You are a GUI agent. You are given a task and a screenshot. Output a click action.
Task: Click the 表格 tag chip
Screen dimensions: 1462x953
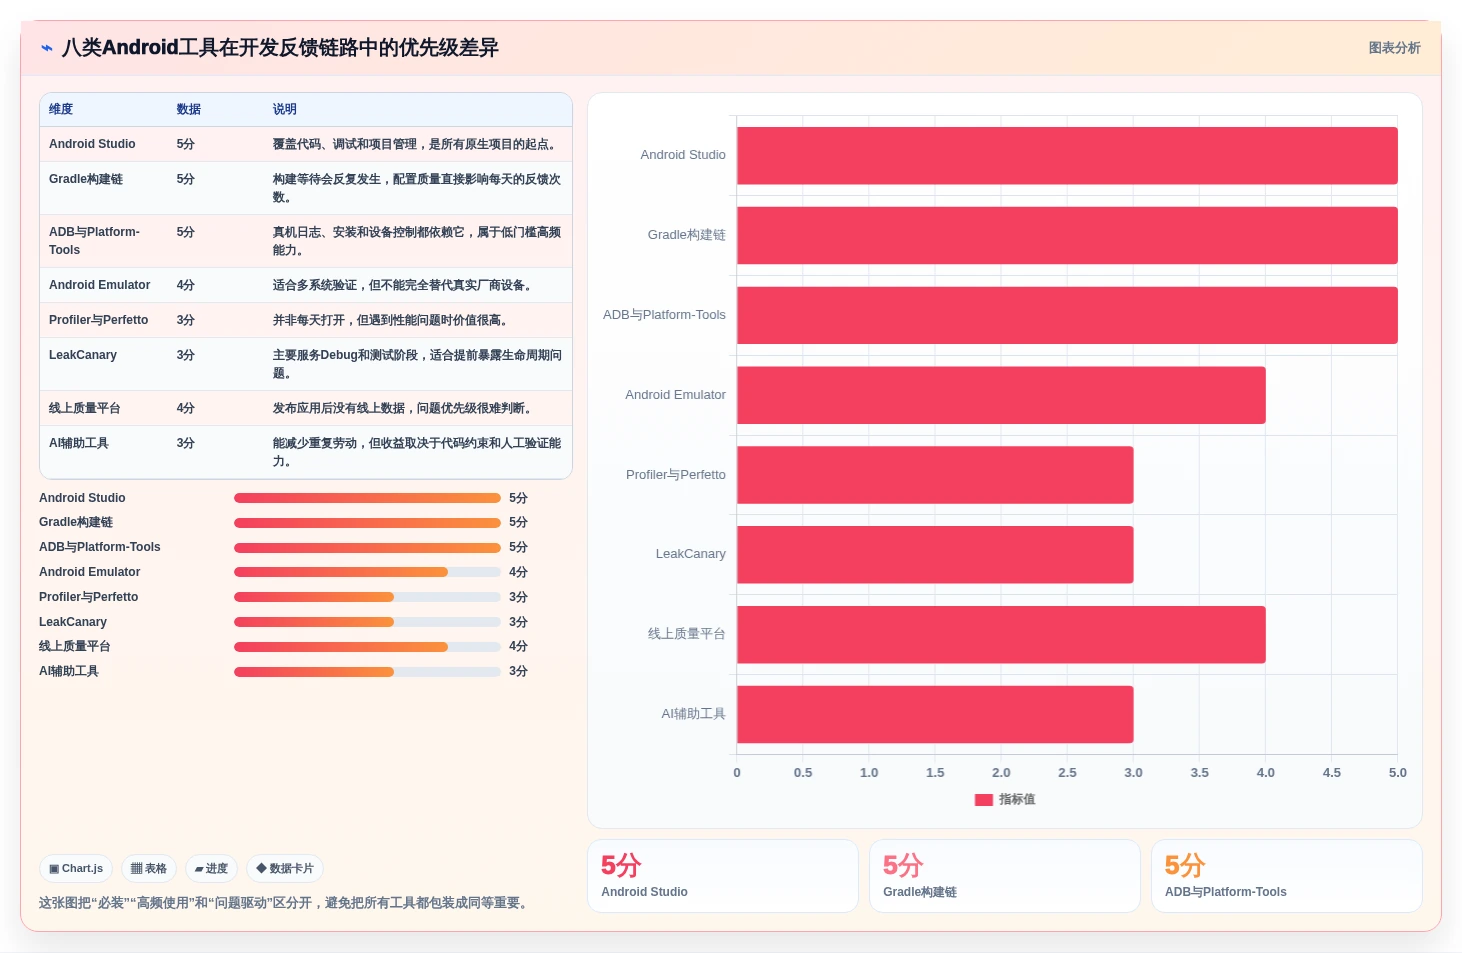tap(149, 869)
